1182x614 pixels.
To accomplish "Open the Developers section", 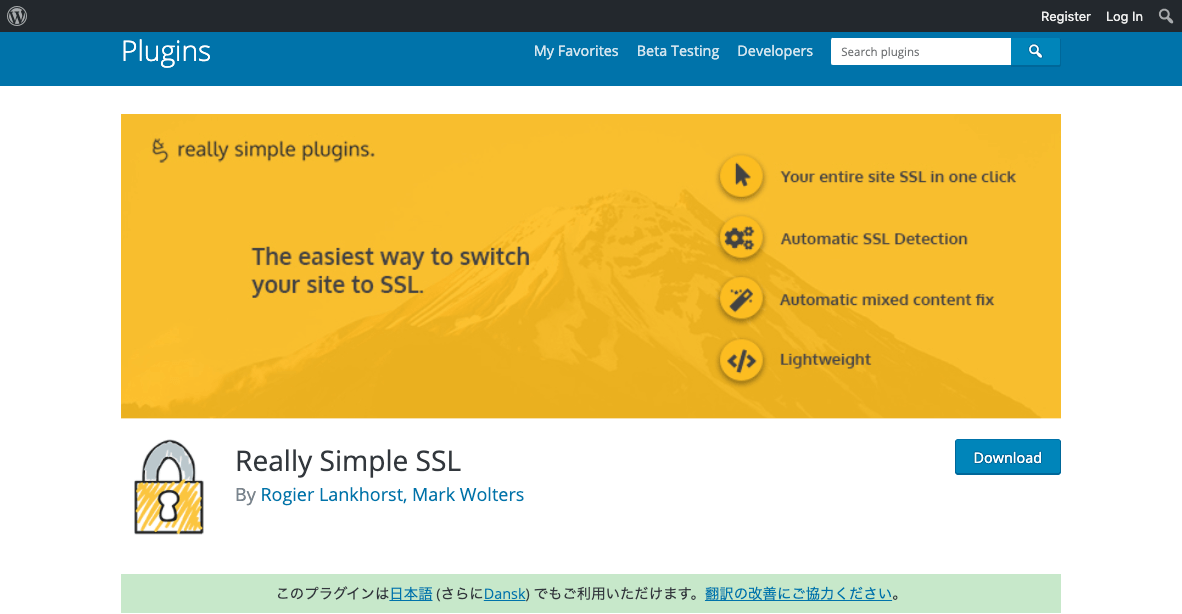I will tap(775, 51).
